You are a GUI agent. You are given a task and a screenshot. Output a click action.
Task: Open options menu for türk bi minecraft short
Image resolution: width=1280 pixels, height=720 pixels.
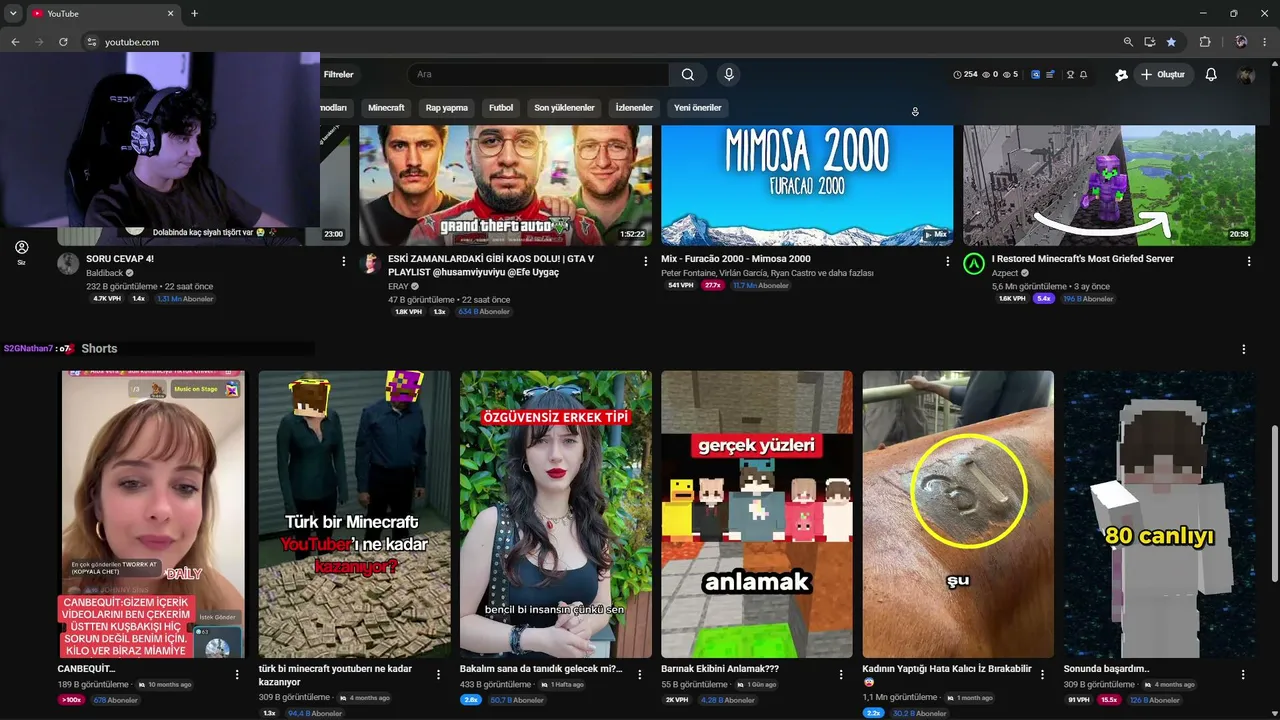pos(438,675)
